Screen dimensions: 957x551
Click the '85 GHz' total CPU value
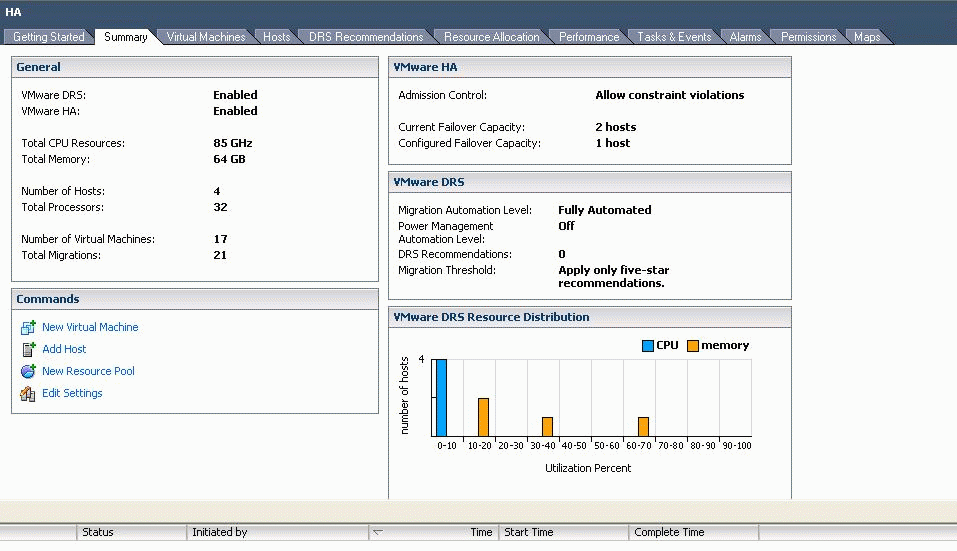coord(233,143)
